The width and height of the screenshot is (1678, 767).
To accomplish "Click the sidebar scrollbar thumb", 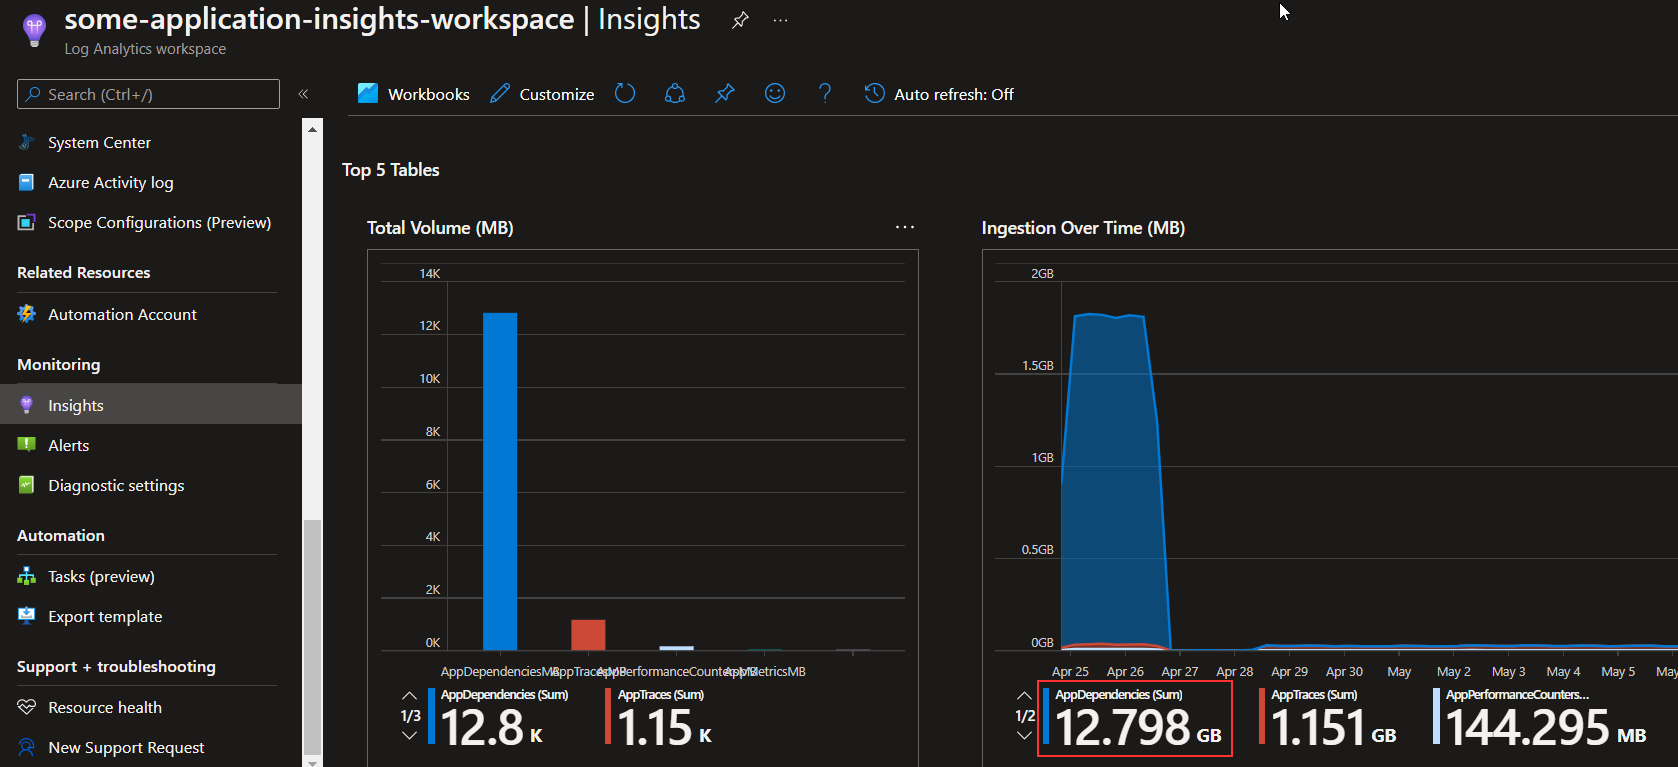I will (313, 637).
